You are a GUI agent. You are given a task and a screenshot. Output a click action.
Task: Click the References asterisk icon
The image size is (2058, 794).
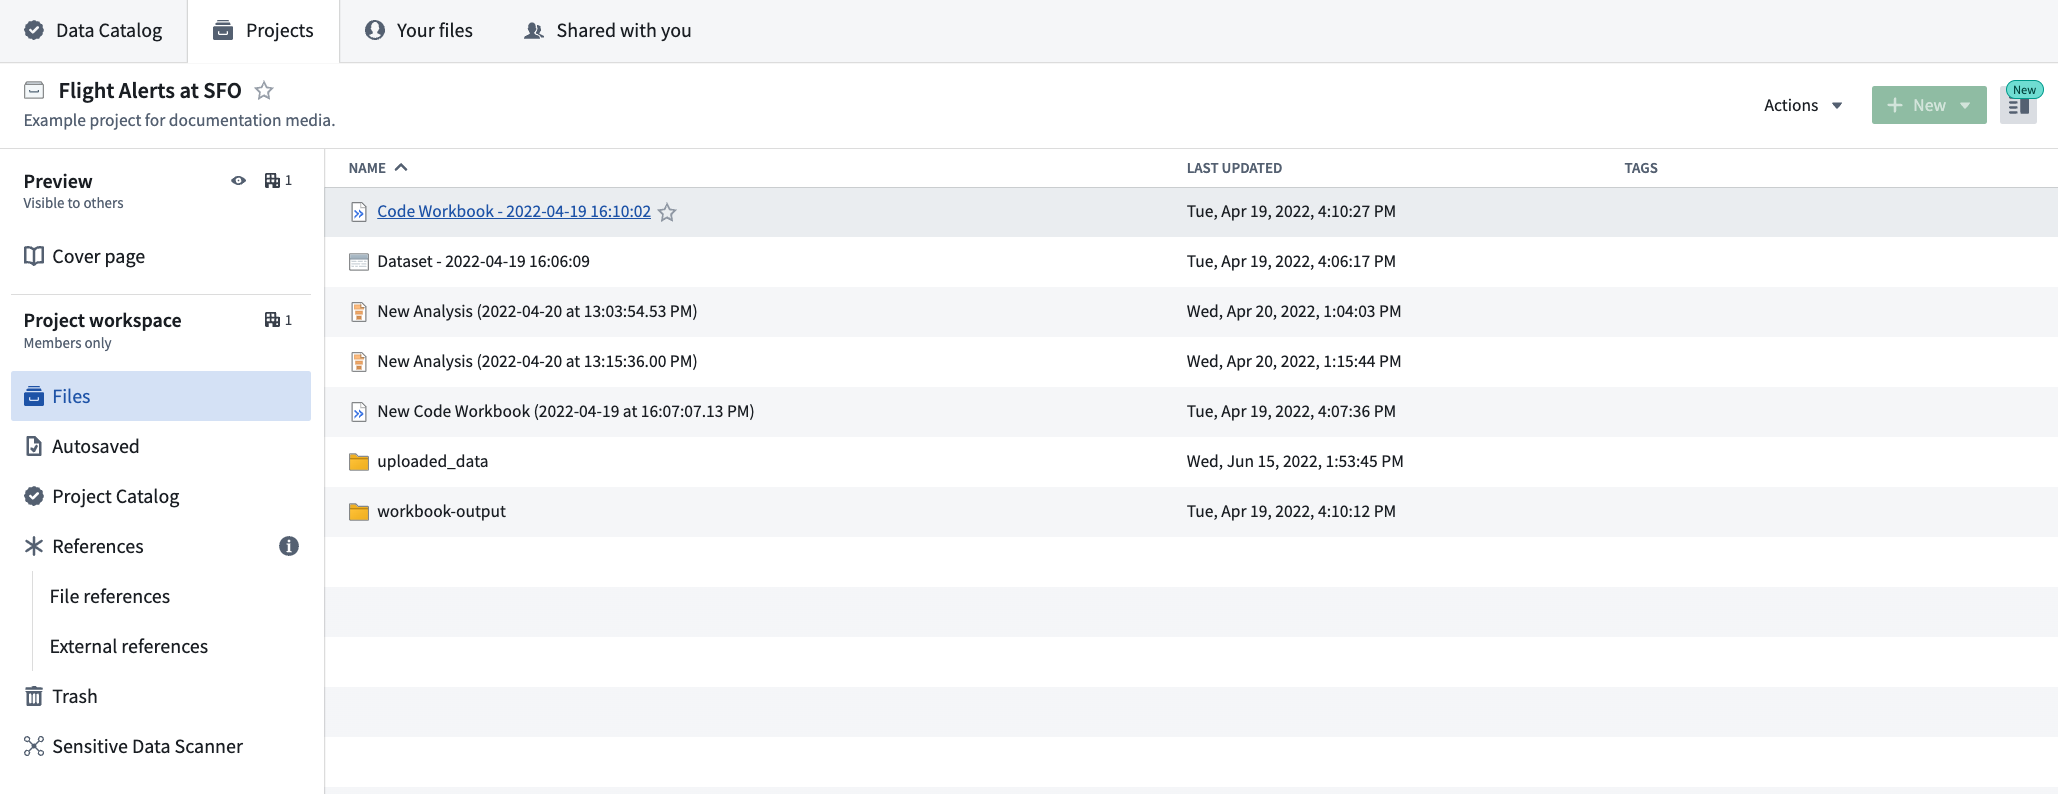(x=34, y=546)
